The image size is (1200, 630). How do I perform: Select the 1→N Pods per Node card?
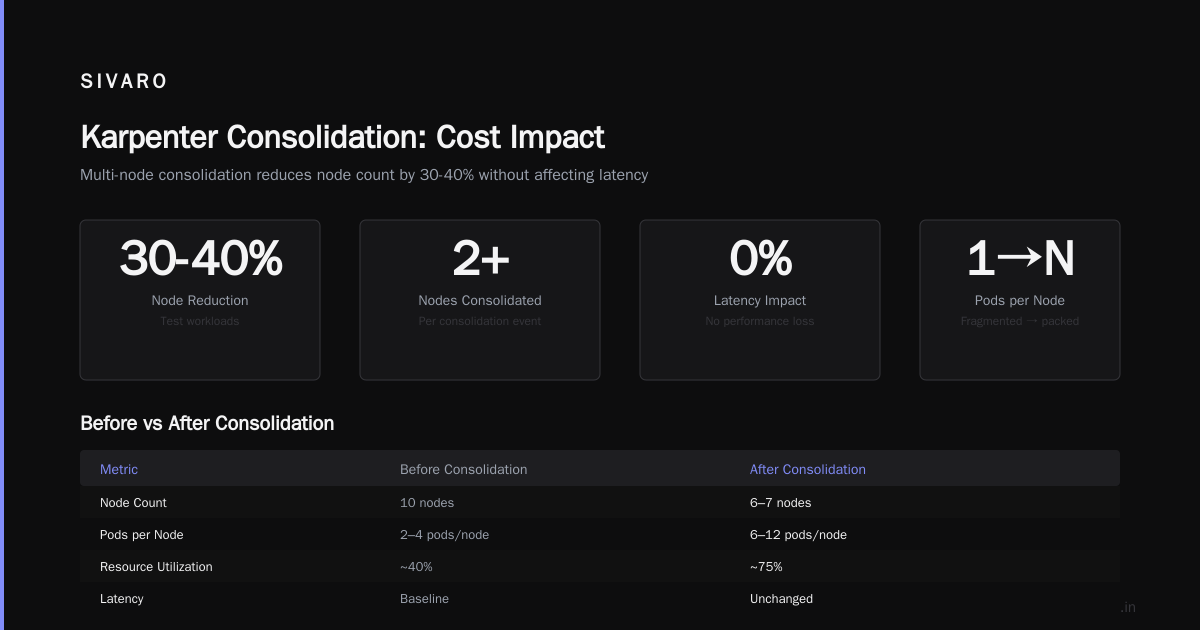(x=1020, y=300)
